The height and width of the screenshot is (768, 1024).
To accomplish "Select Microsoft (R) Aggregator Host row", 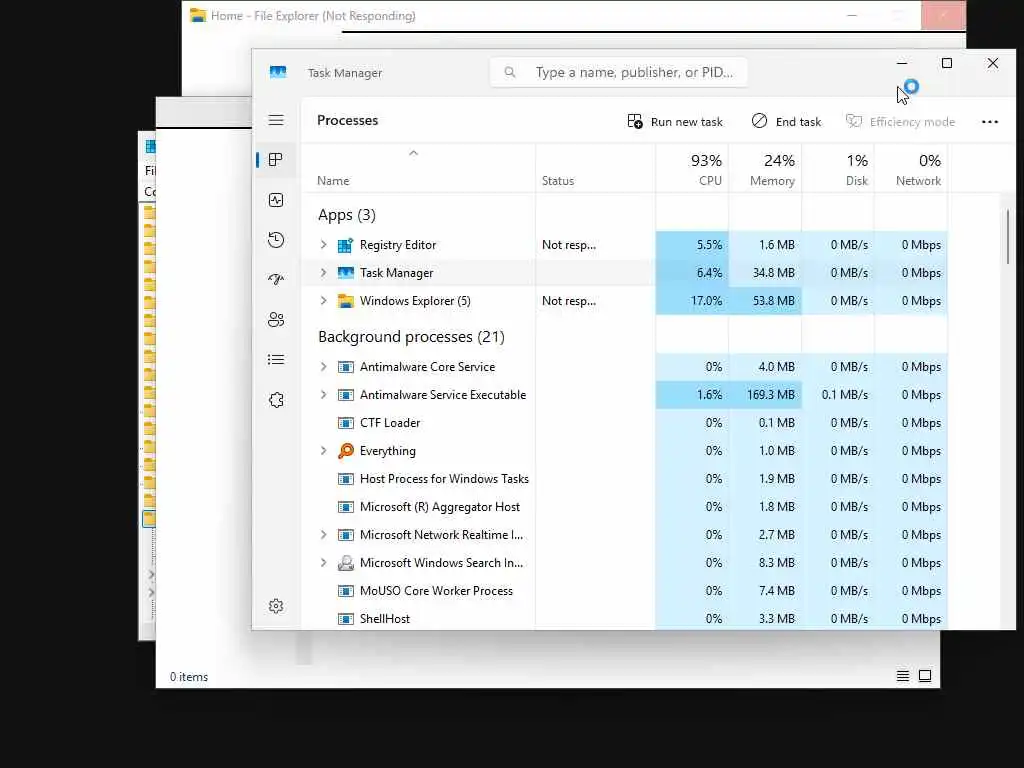I will point(440,507).
